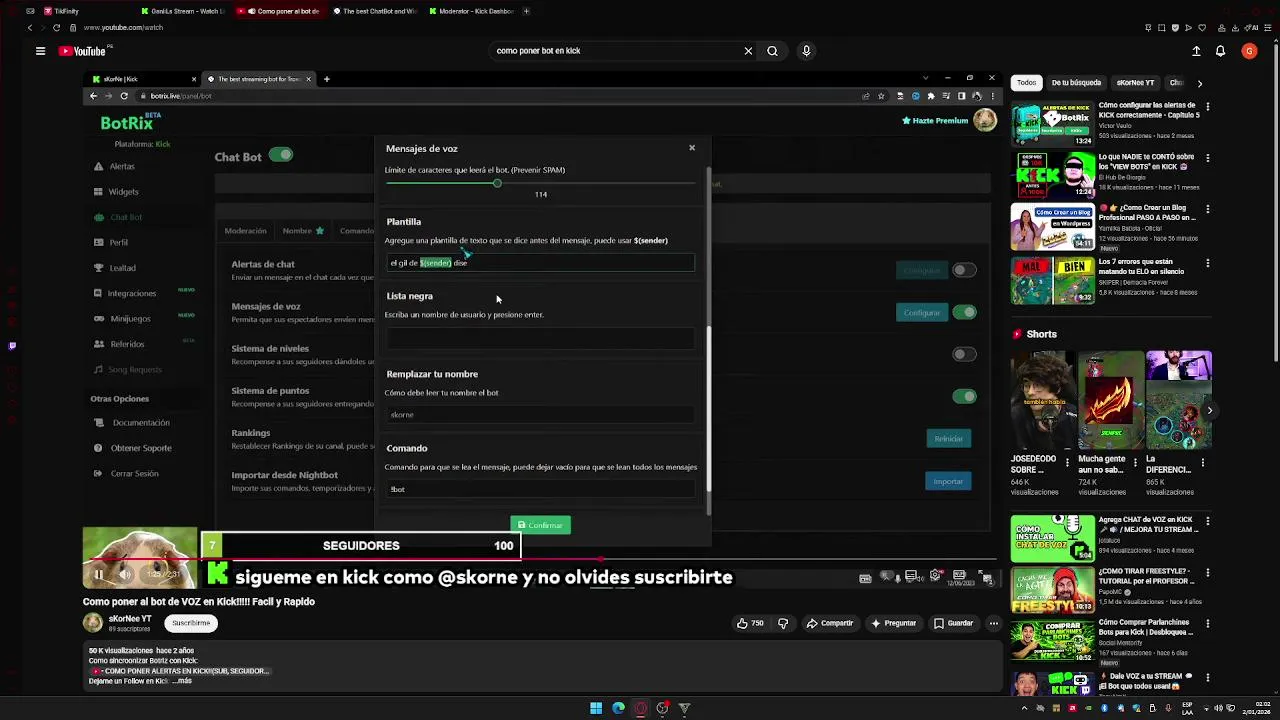Screen dimensions: 1280x720
Task: Click the Preguntar button
Action: coord(893,623)
